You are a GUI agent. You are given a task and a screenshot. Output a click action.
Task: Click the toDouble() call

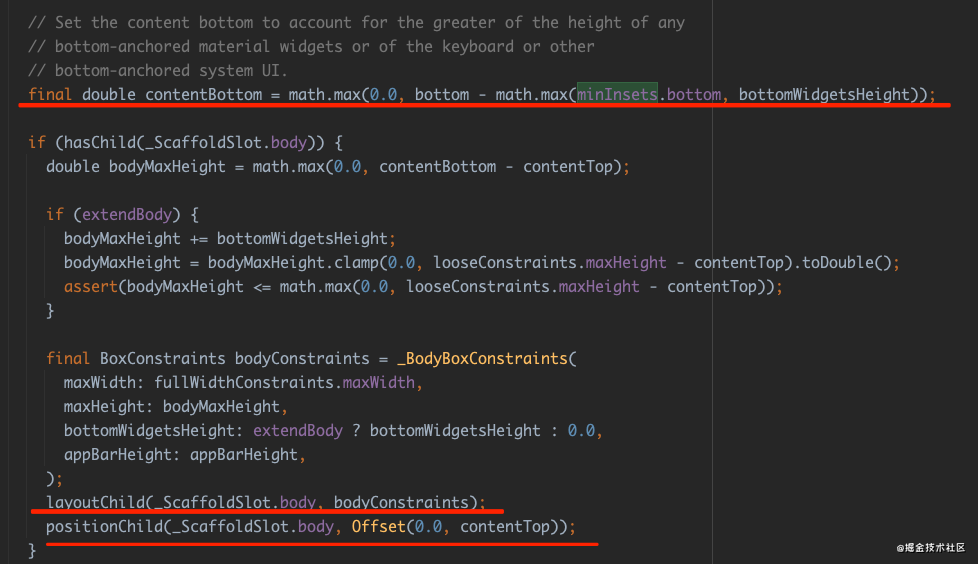click(847, 263)
